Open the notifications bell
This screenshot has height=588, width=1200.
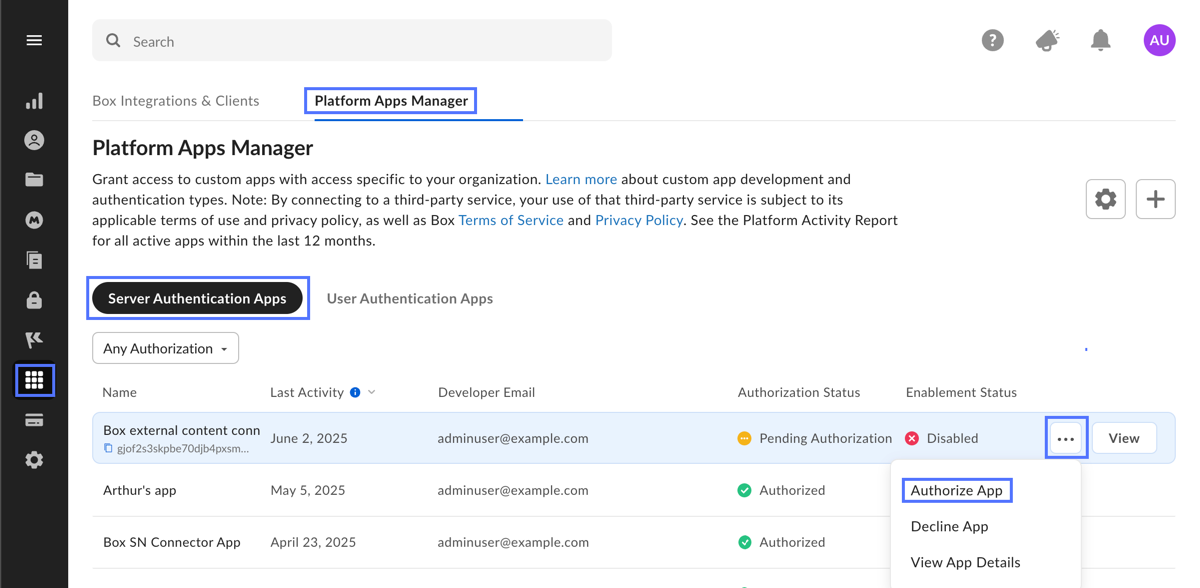pos(1100,40)
